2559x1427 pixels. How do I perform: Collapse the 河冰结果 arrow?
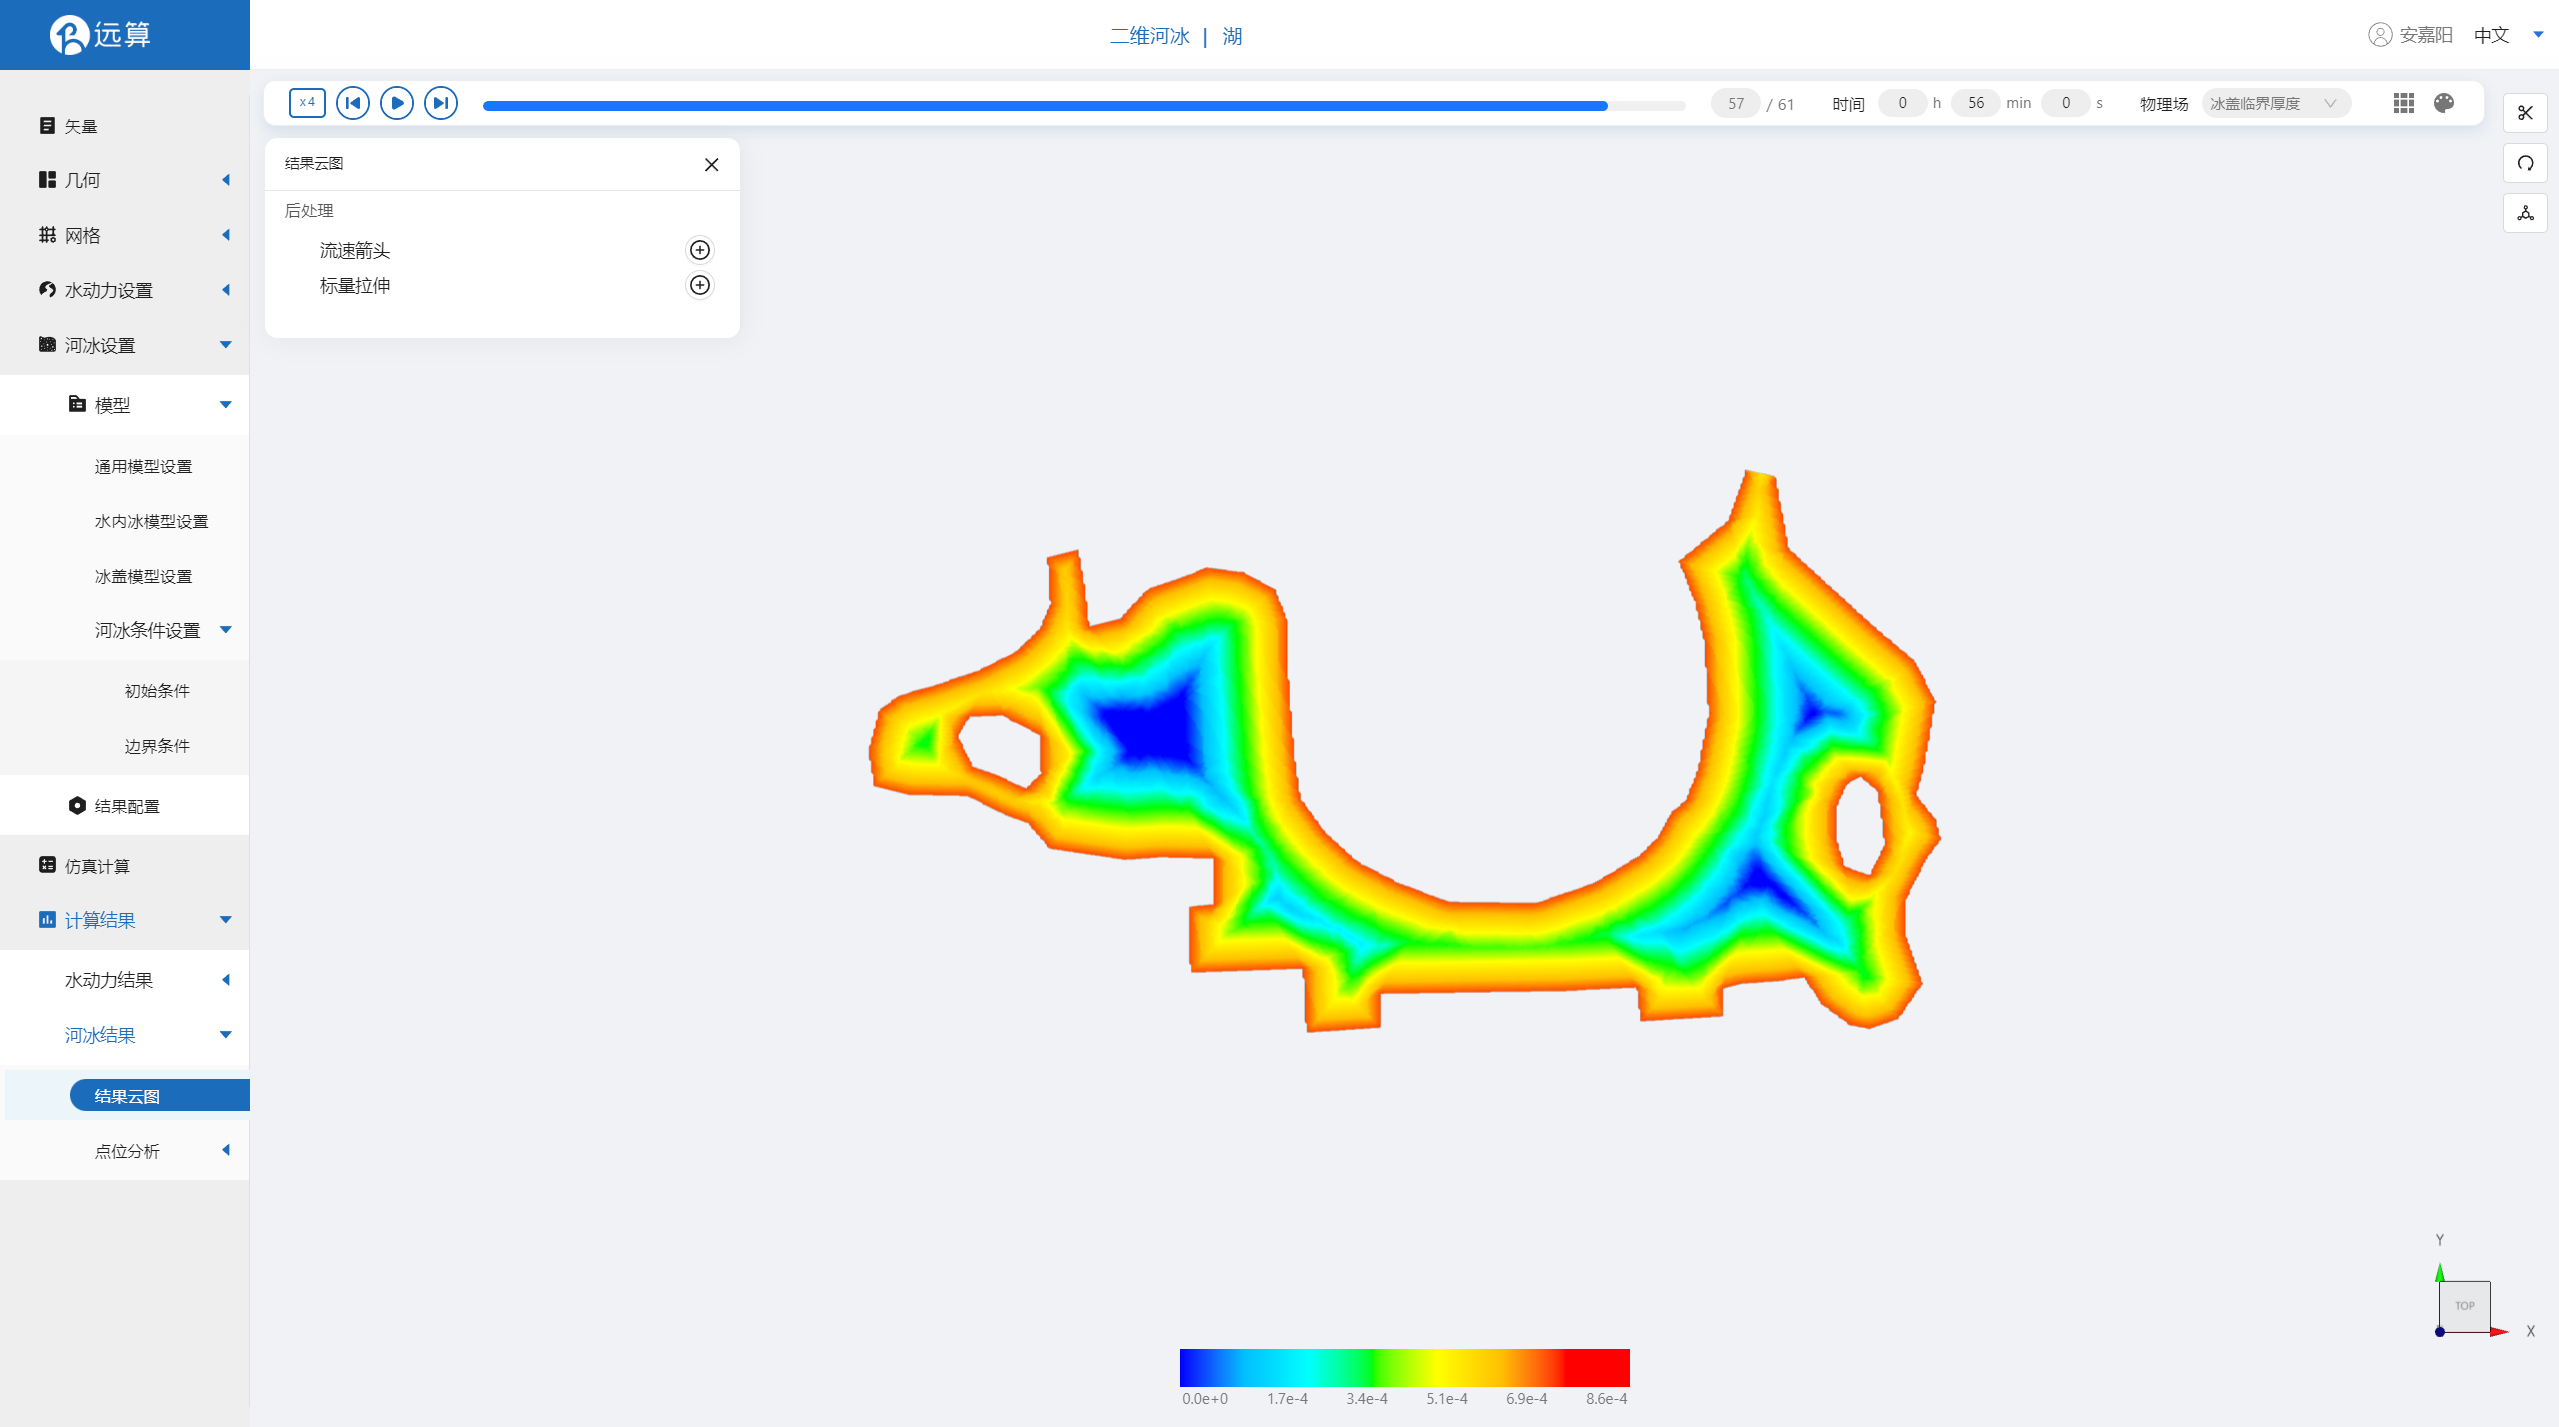[x=226, y=1035]
